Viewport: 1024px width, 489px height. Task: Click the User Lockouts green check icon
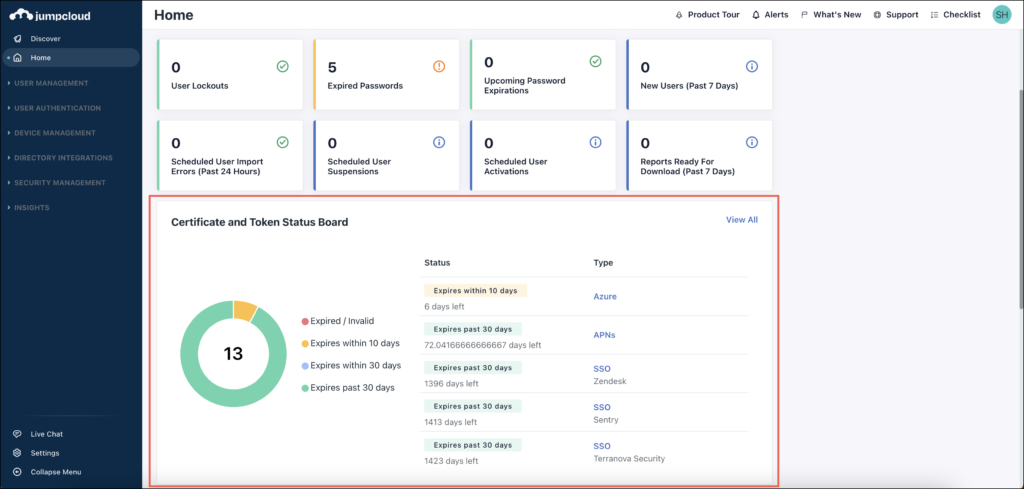point(283,66)
